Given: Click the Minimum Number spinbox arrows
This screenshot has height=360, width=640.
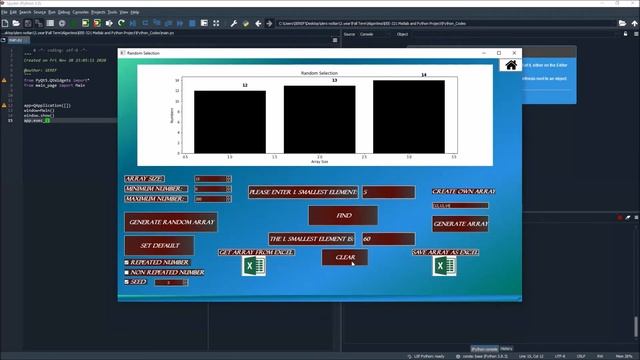Looking at the screenshot, I should coord(229,189).
